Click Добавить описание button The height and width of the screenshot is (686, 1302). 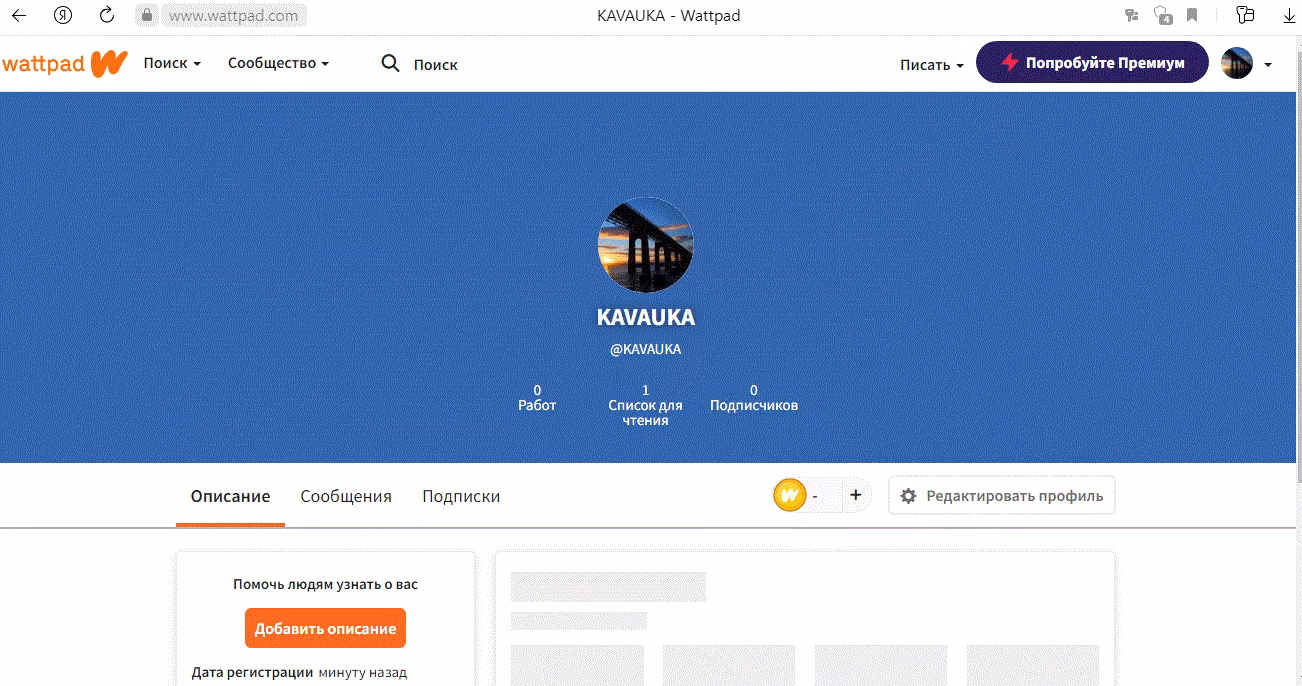tap(325, 628)
